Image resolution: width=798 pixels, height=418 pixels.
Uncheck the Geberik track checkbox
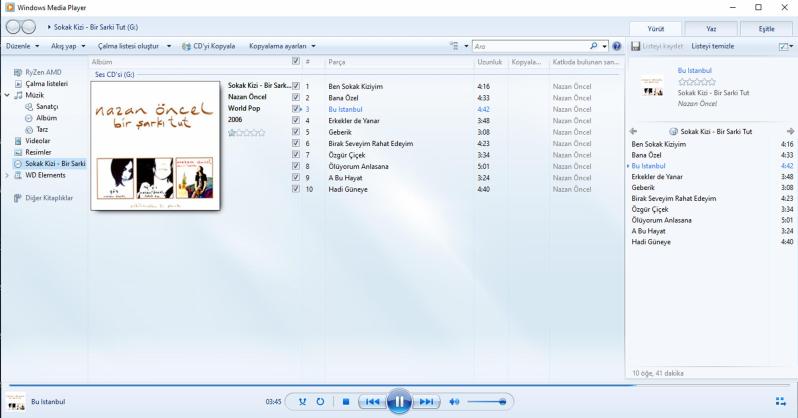point(296,132)
